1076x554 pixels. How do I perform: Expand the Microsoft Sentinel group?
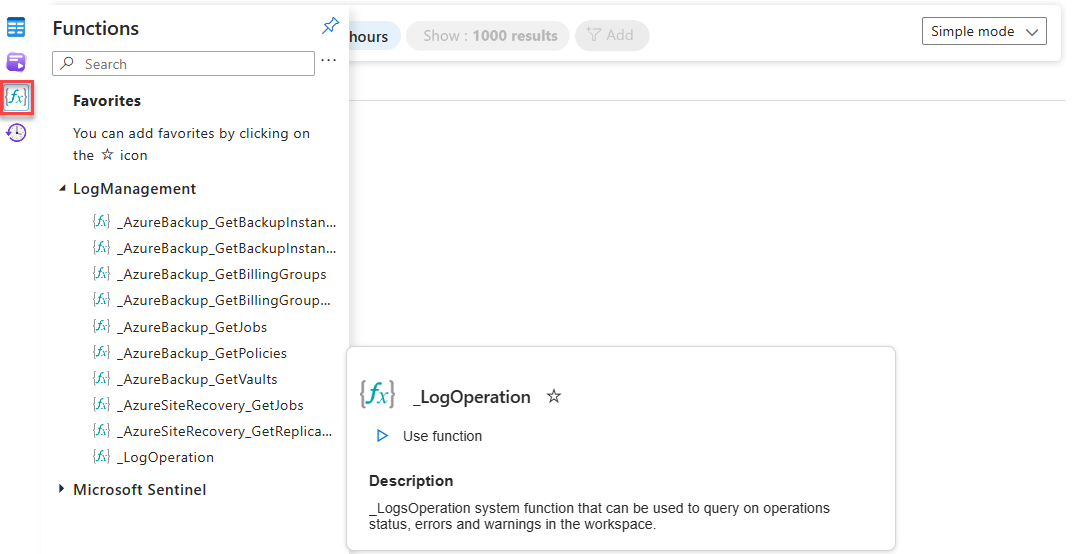(x=62, y=489)
